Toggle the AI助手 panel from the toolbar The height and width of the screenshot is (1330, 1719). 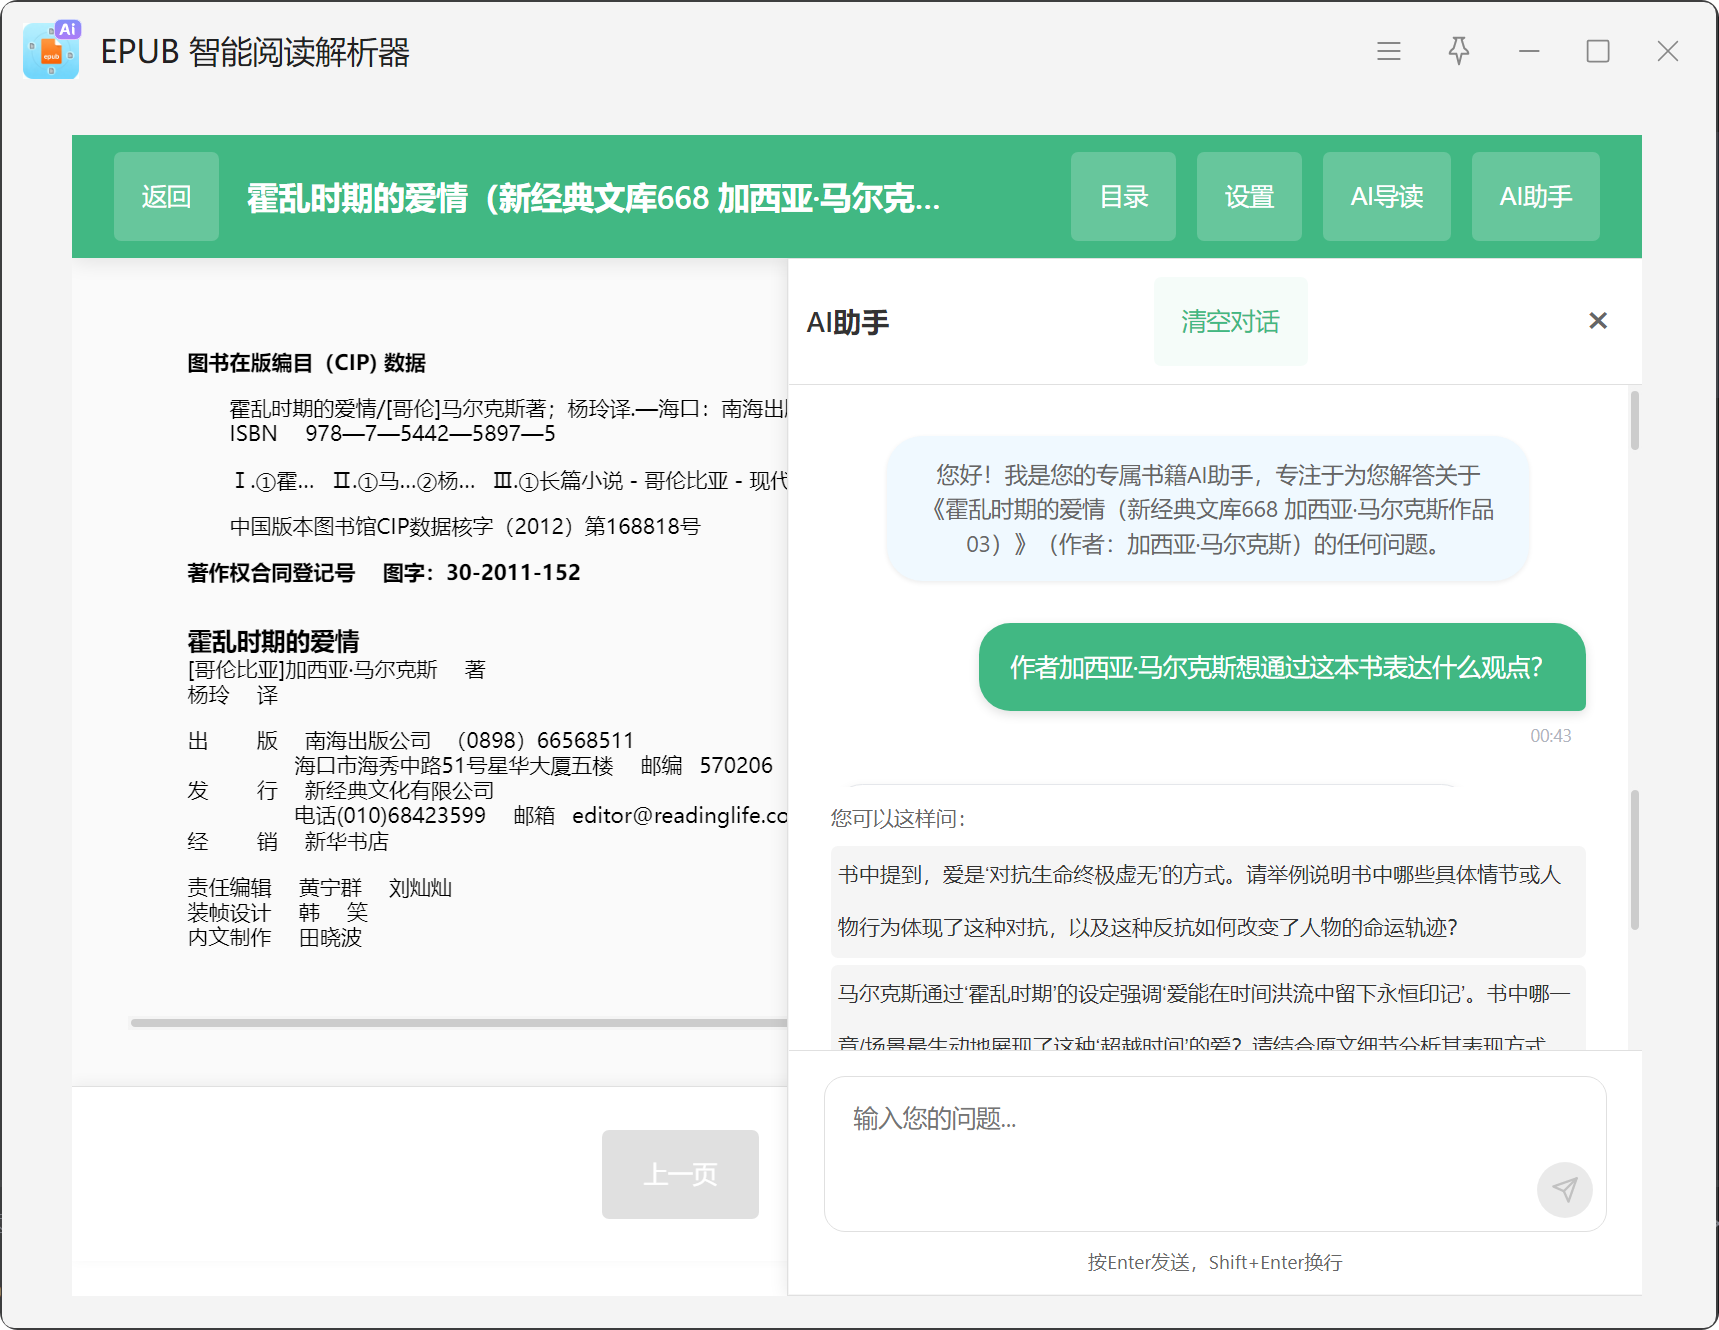point(1535,197)
